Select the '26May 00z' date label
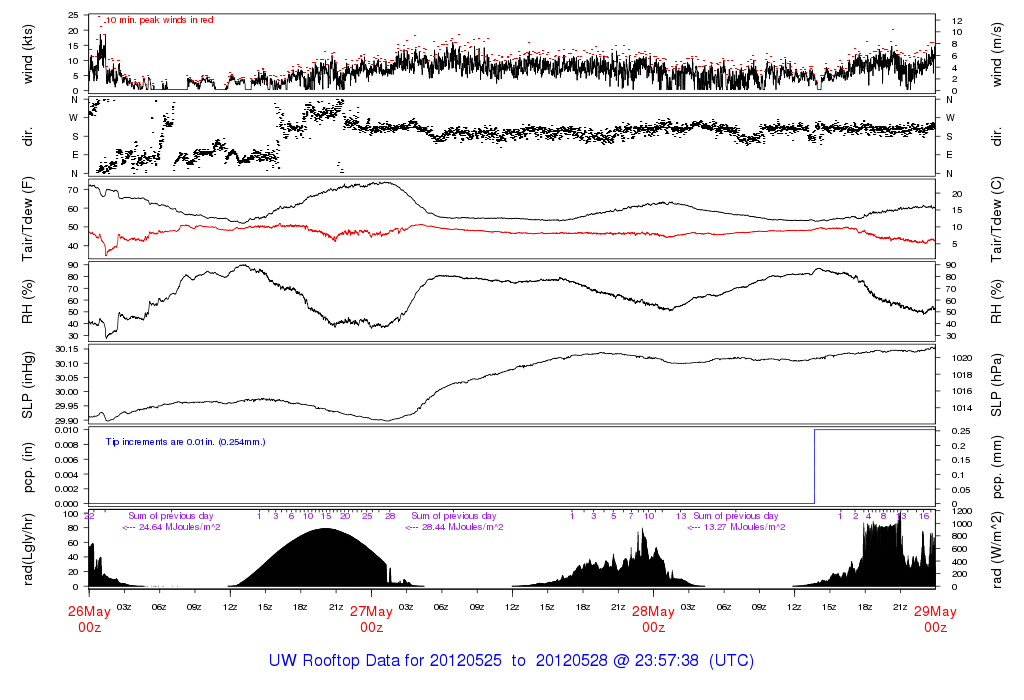This screenshot has height=700, width=1024. coord(89,619)
